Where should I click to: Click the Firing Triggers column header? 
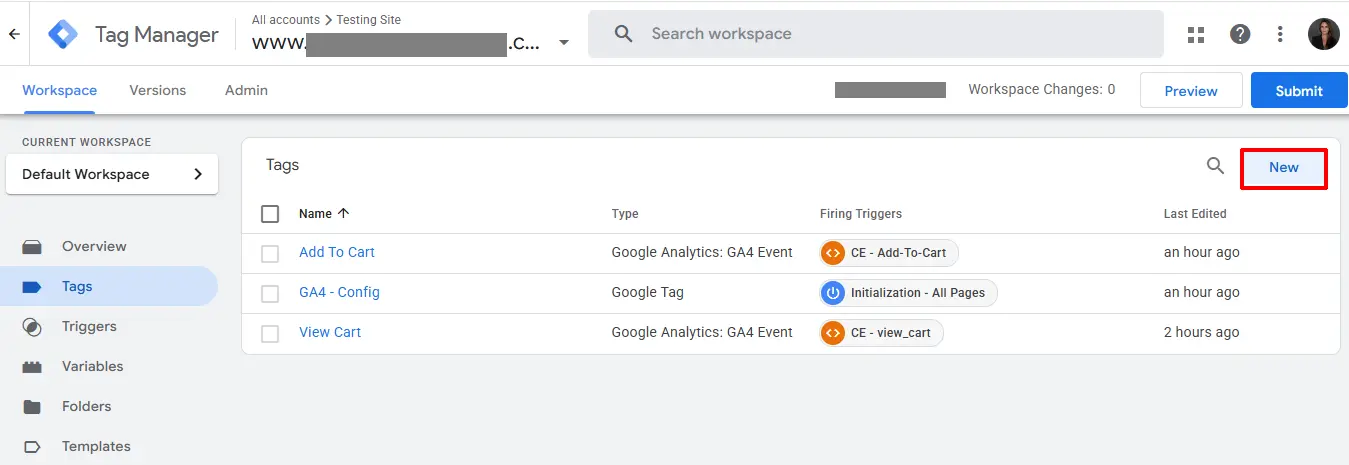pyautogui.click(x=861, y=214)
